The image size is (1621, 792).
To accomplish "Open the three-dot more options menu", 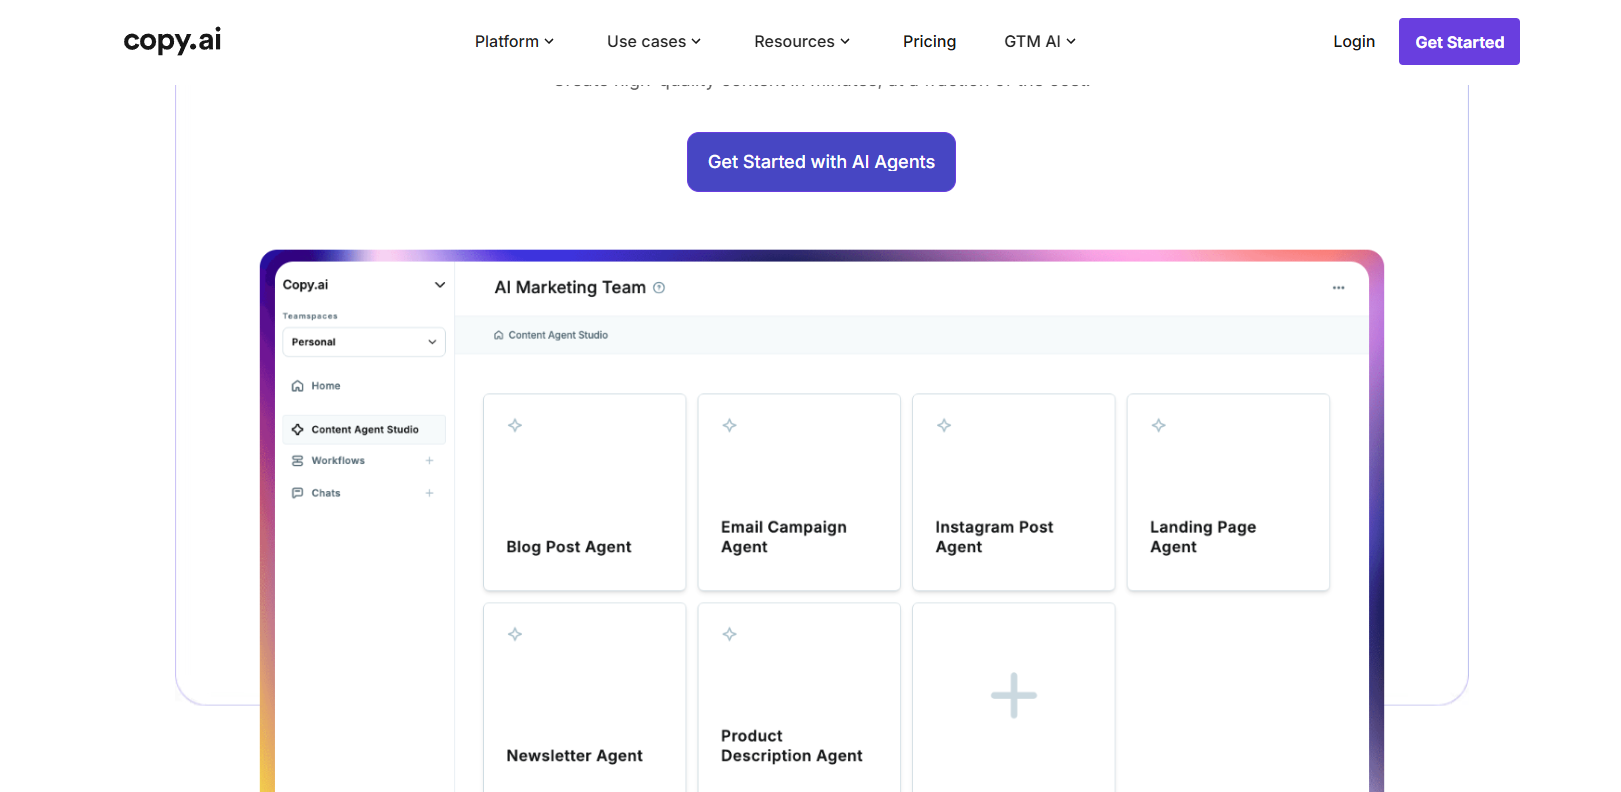I will click(x=1338, y=288).
